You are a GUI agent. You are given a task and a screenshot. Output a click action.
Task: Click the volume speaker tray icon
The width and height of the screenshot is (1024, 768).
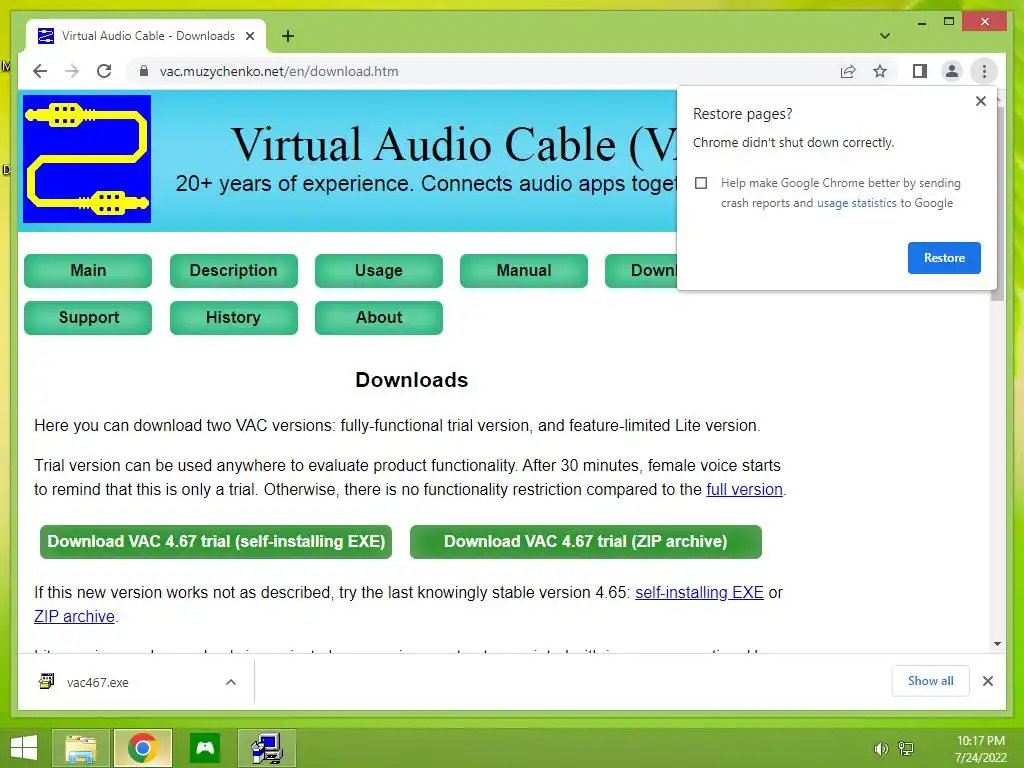click(880, 749)
